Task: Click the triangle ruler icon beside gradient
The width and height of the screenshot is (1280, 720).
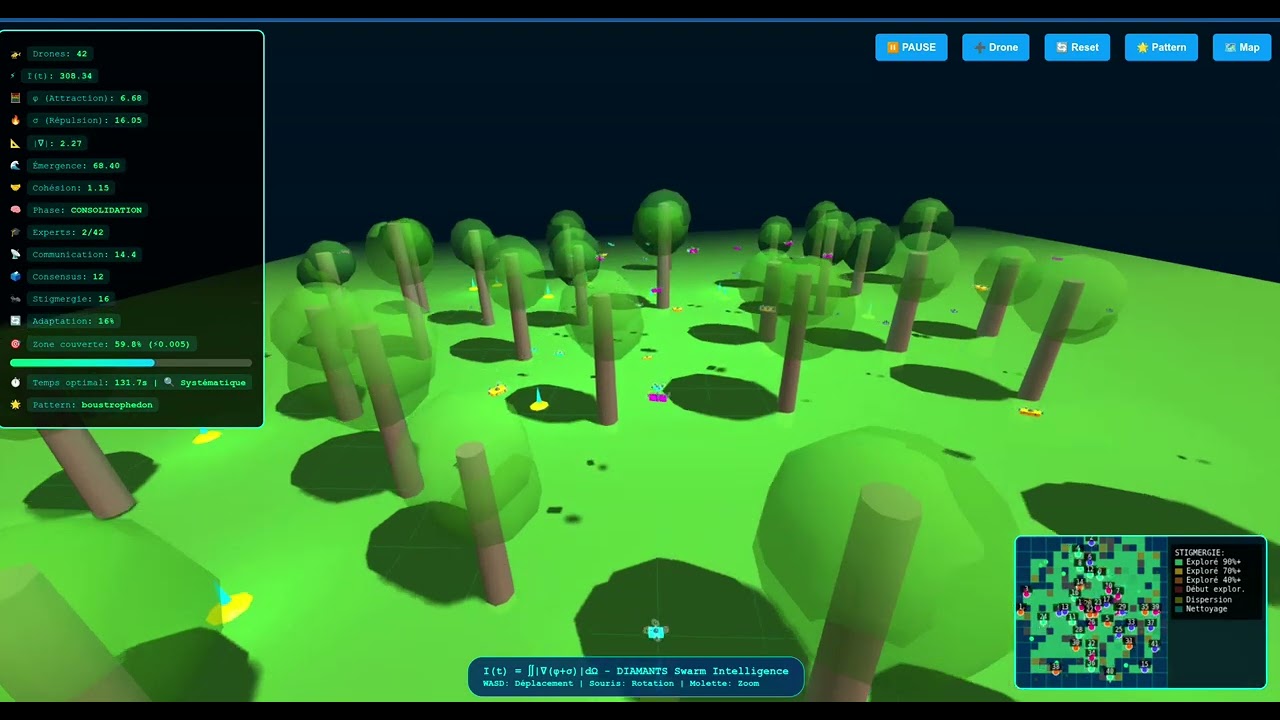Action: click(15, 143)
